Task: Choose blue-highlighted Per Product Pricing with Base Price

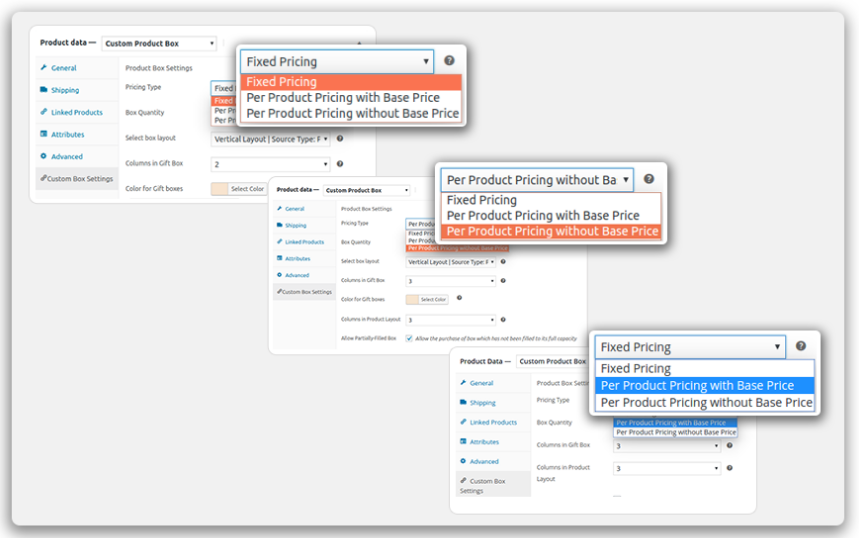Action: pyautogui.click(x=705, y=385)
